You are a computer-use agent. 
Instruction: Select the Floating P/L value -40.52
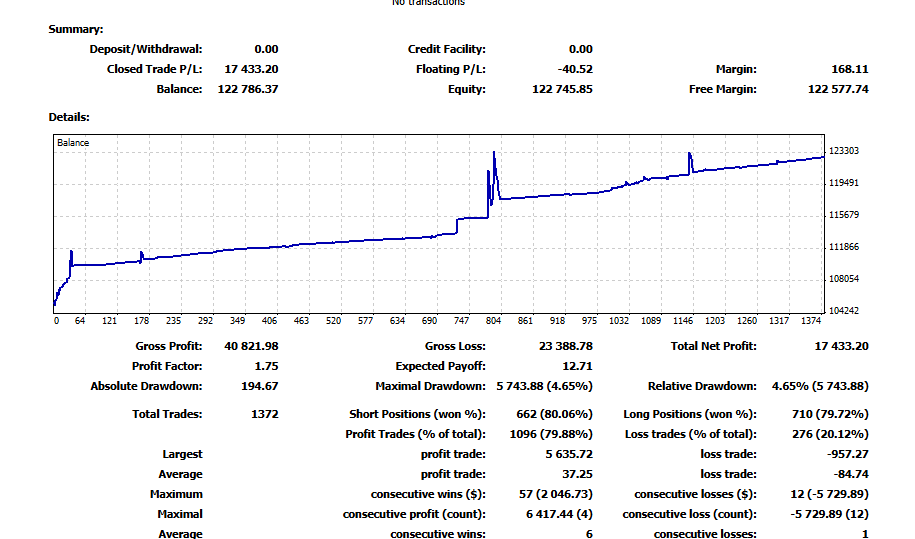pos(575,69)
